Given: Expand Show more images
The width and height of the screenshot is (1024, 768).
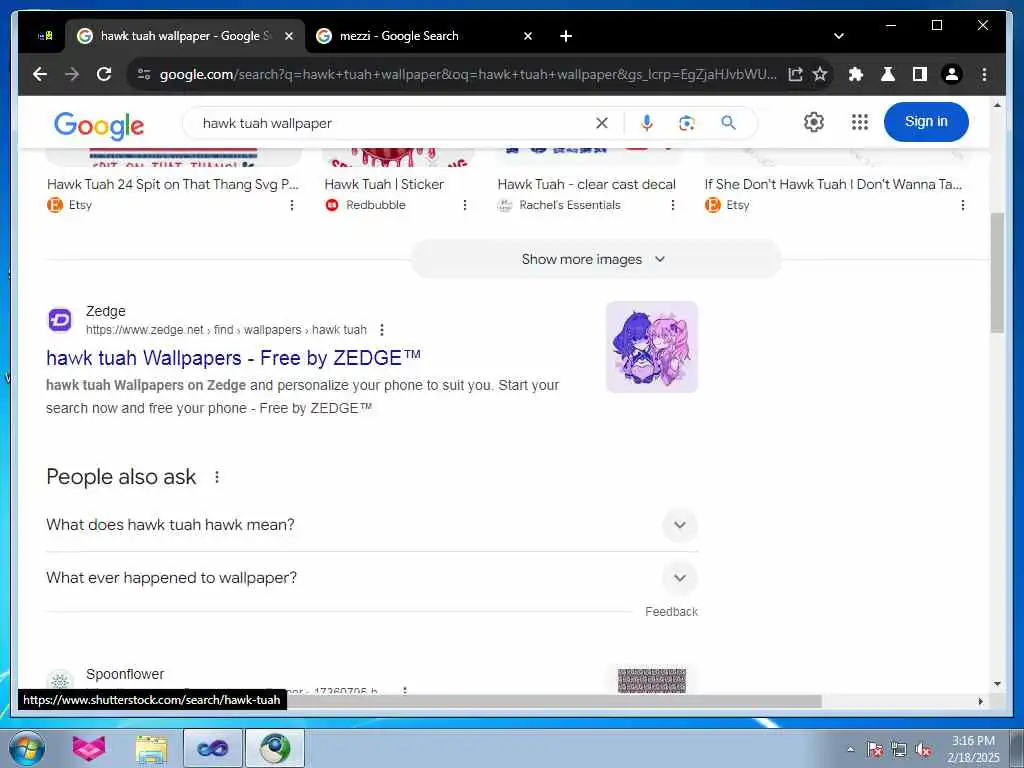Looking at the screenshot, I should [x=595, y=259].
